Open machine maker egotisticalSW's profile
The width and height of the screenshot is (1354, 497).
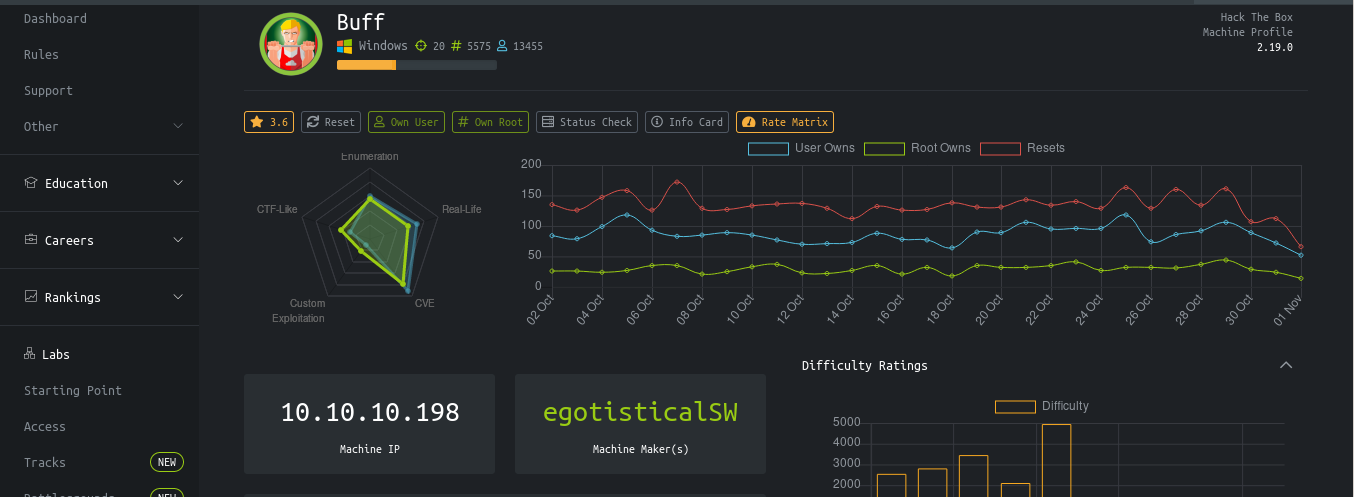tap(640, 412)
